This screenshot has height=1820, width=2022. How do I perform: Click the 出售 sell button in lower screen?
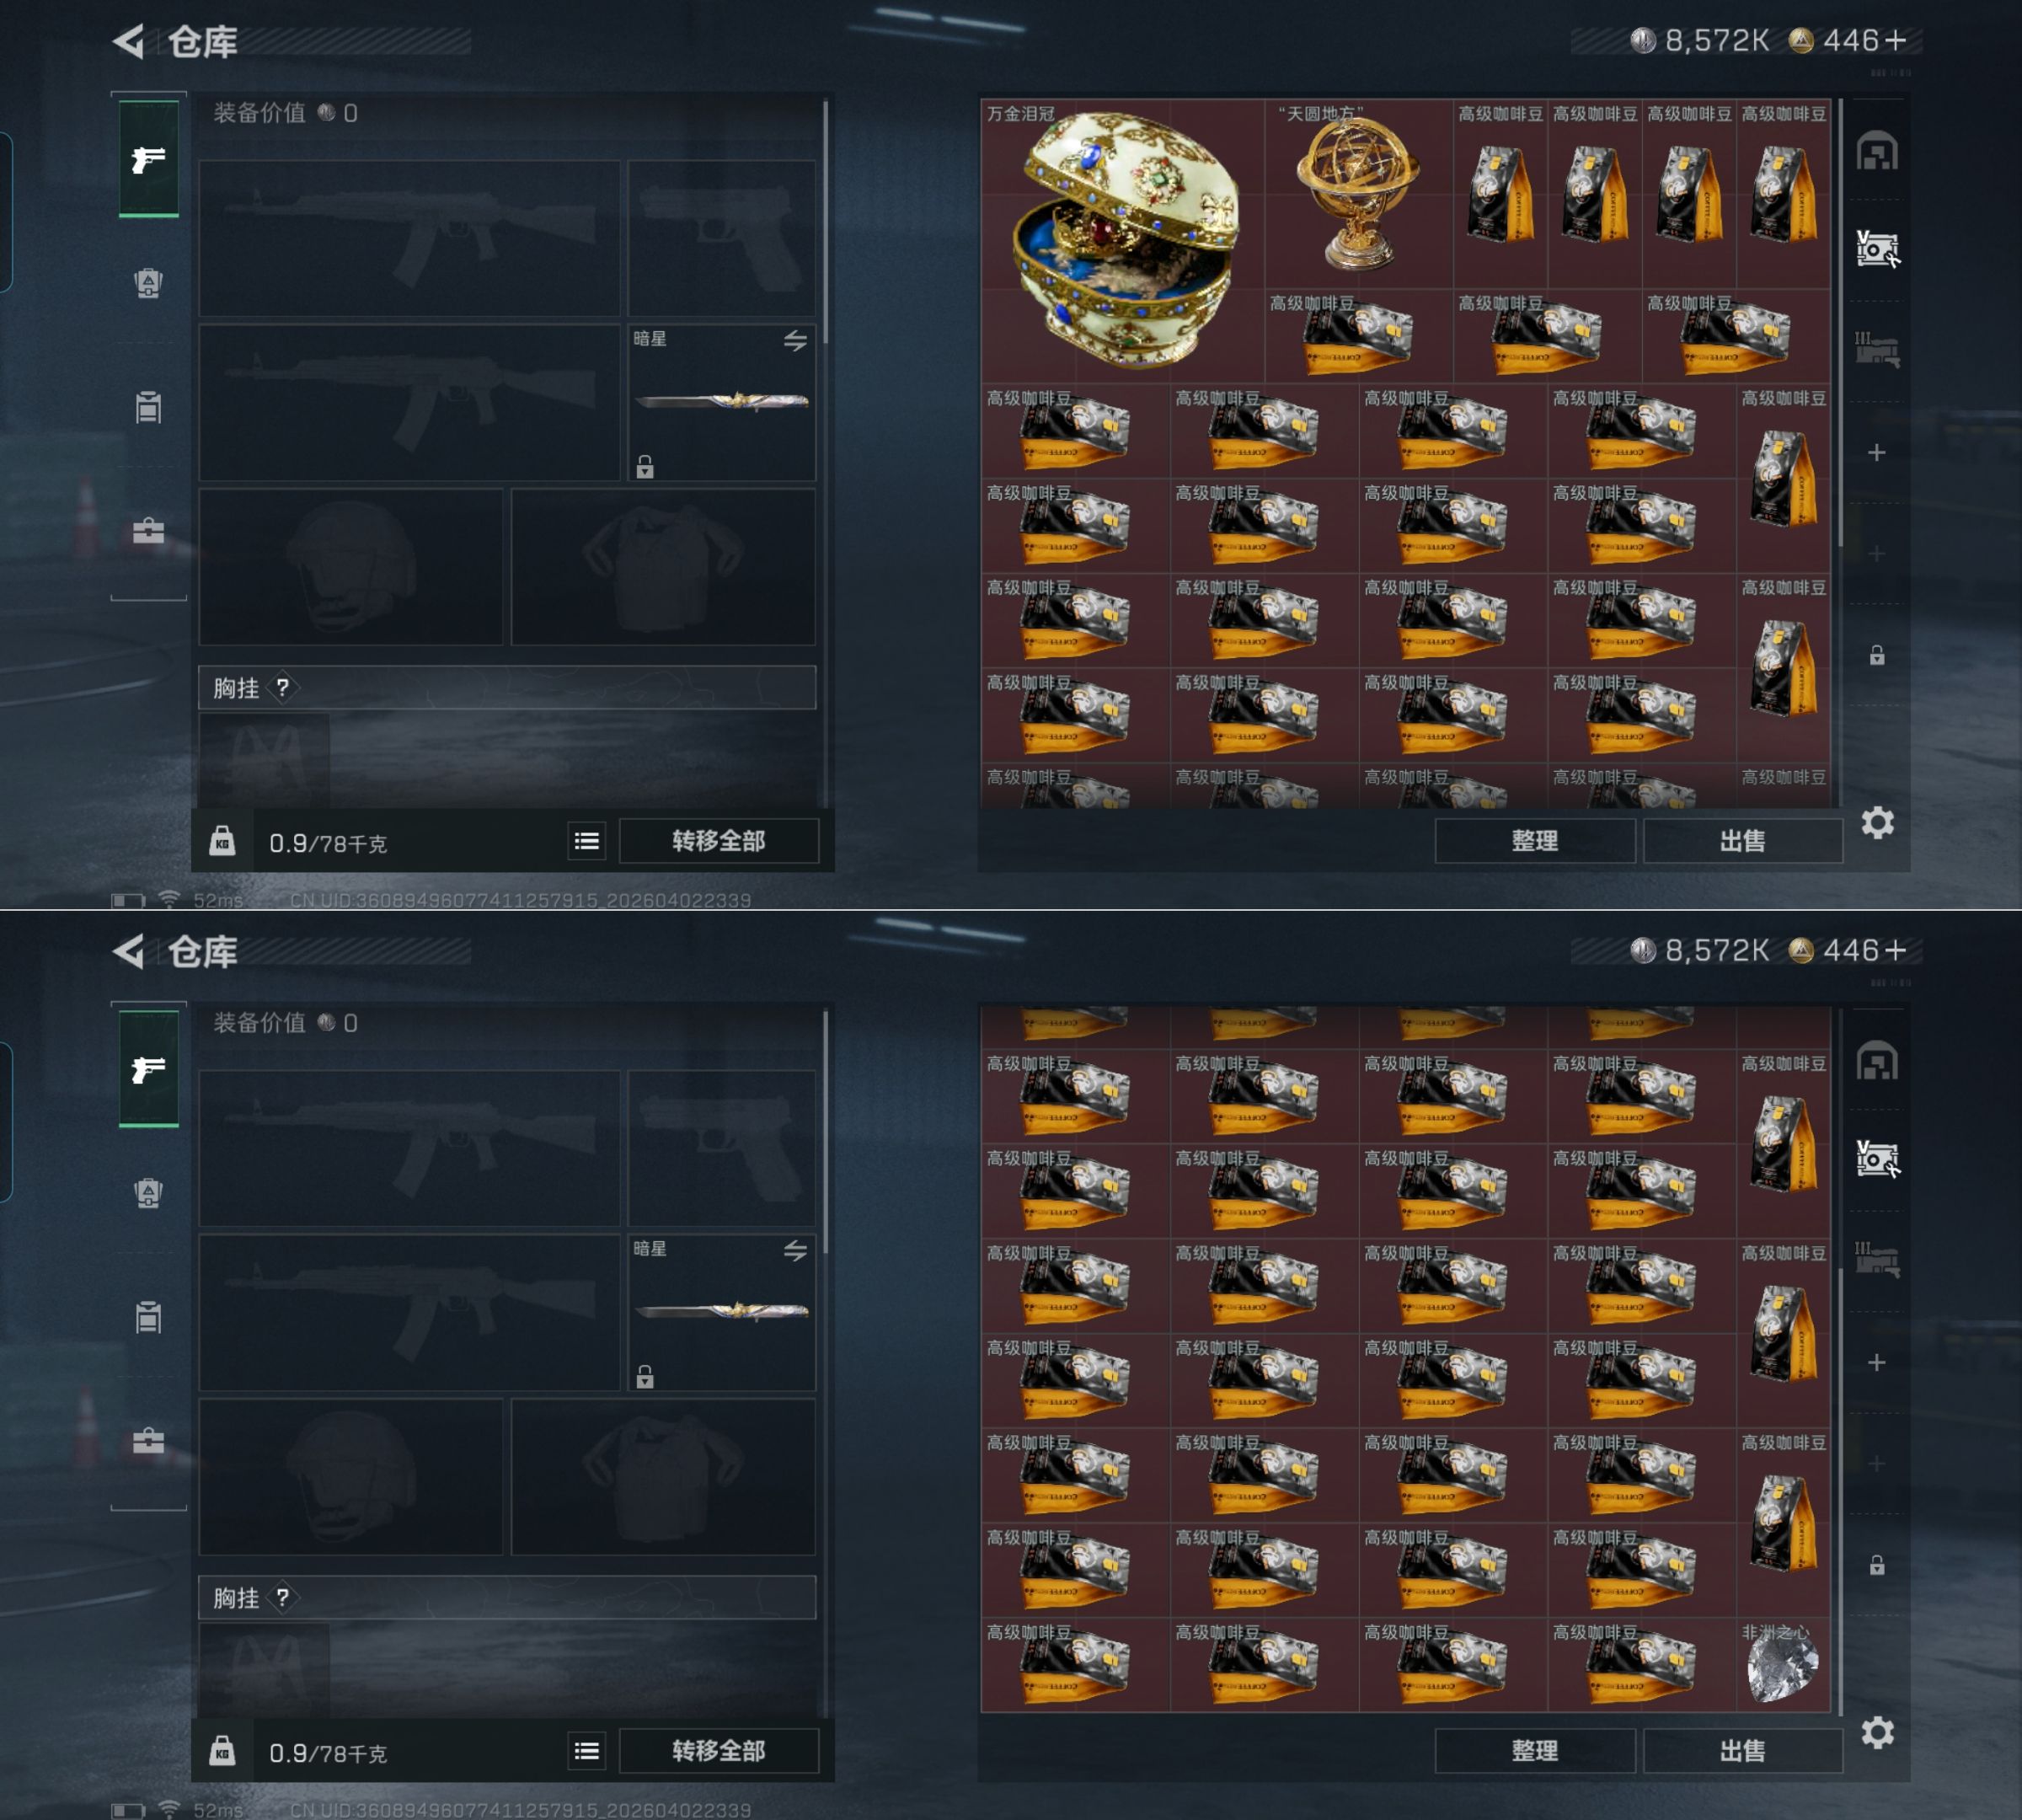coord(1743,1751)
